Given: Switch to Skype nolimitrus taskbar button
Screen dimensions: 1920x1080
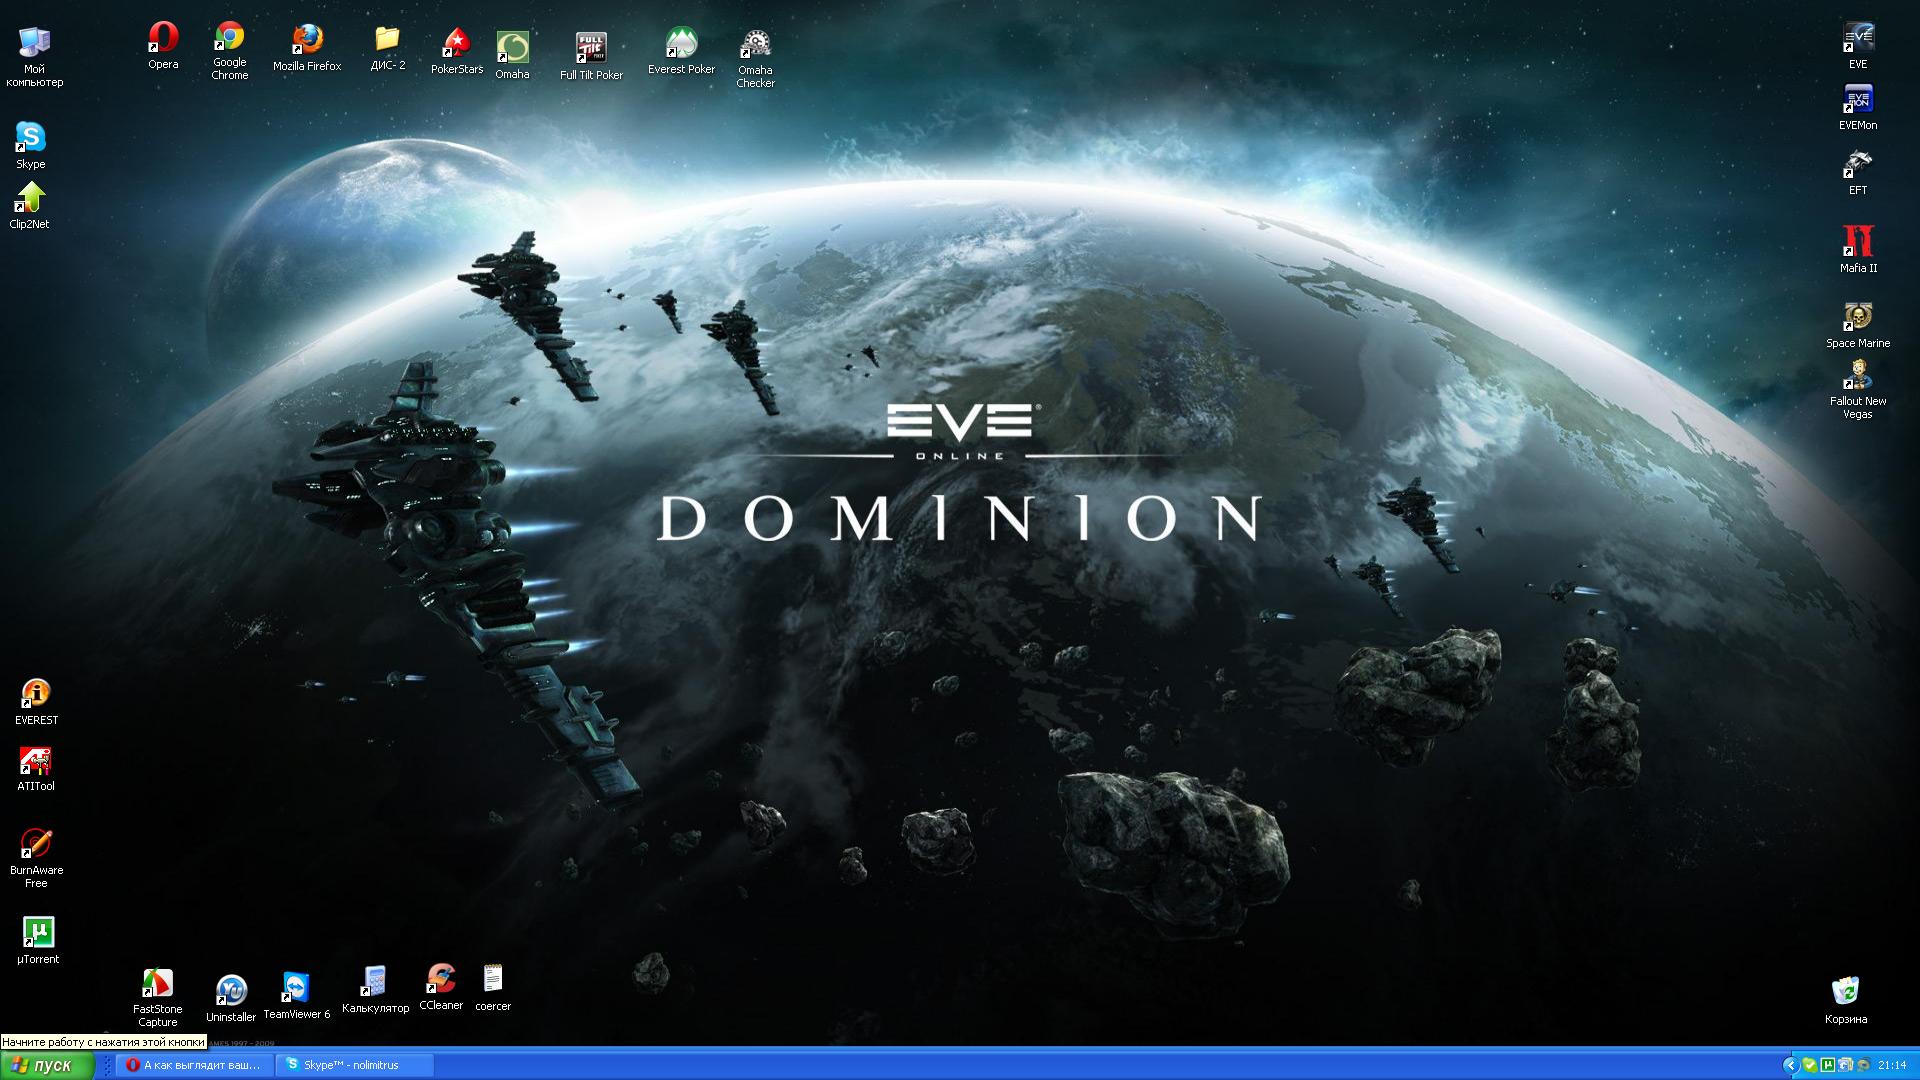Looking at the screenshot, I should tap(355, 1065).
